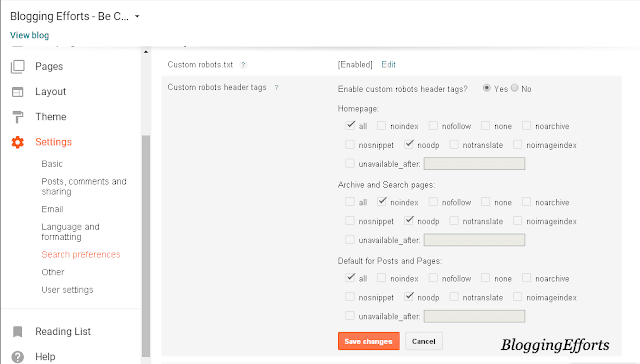The image size is (640, 364).
Task: Click the sidebar vertical scrollbar thumb
Action: click(146, 246)
